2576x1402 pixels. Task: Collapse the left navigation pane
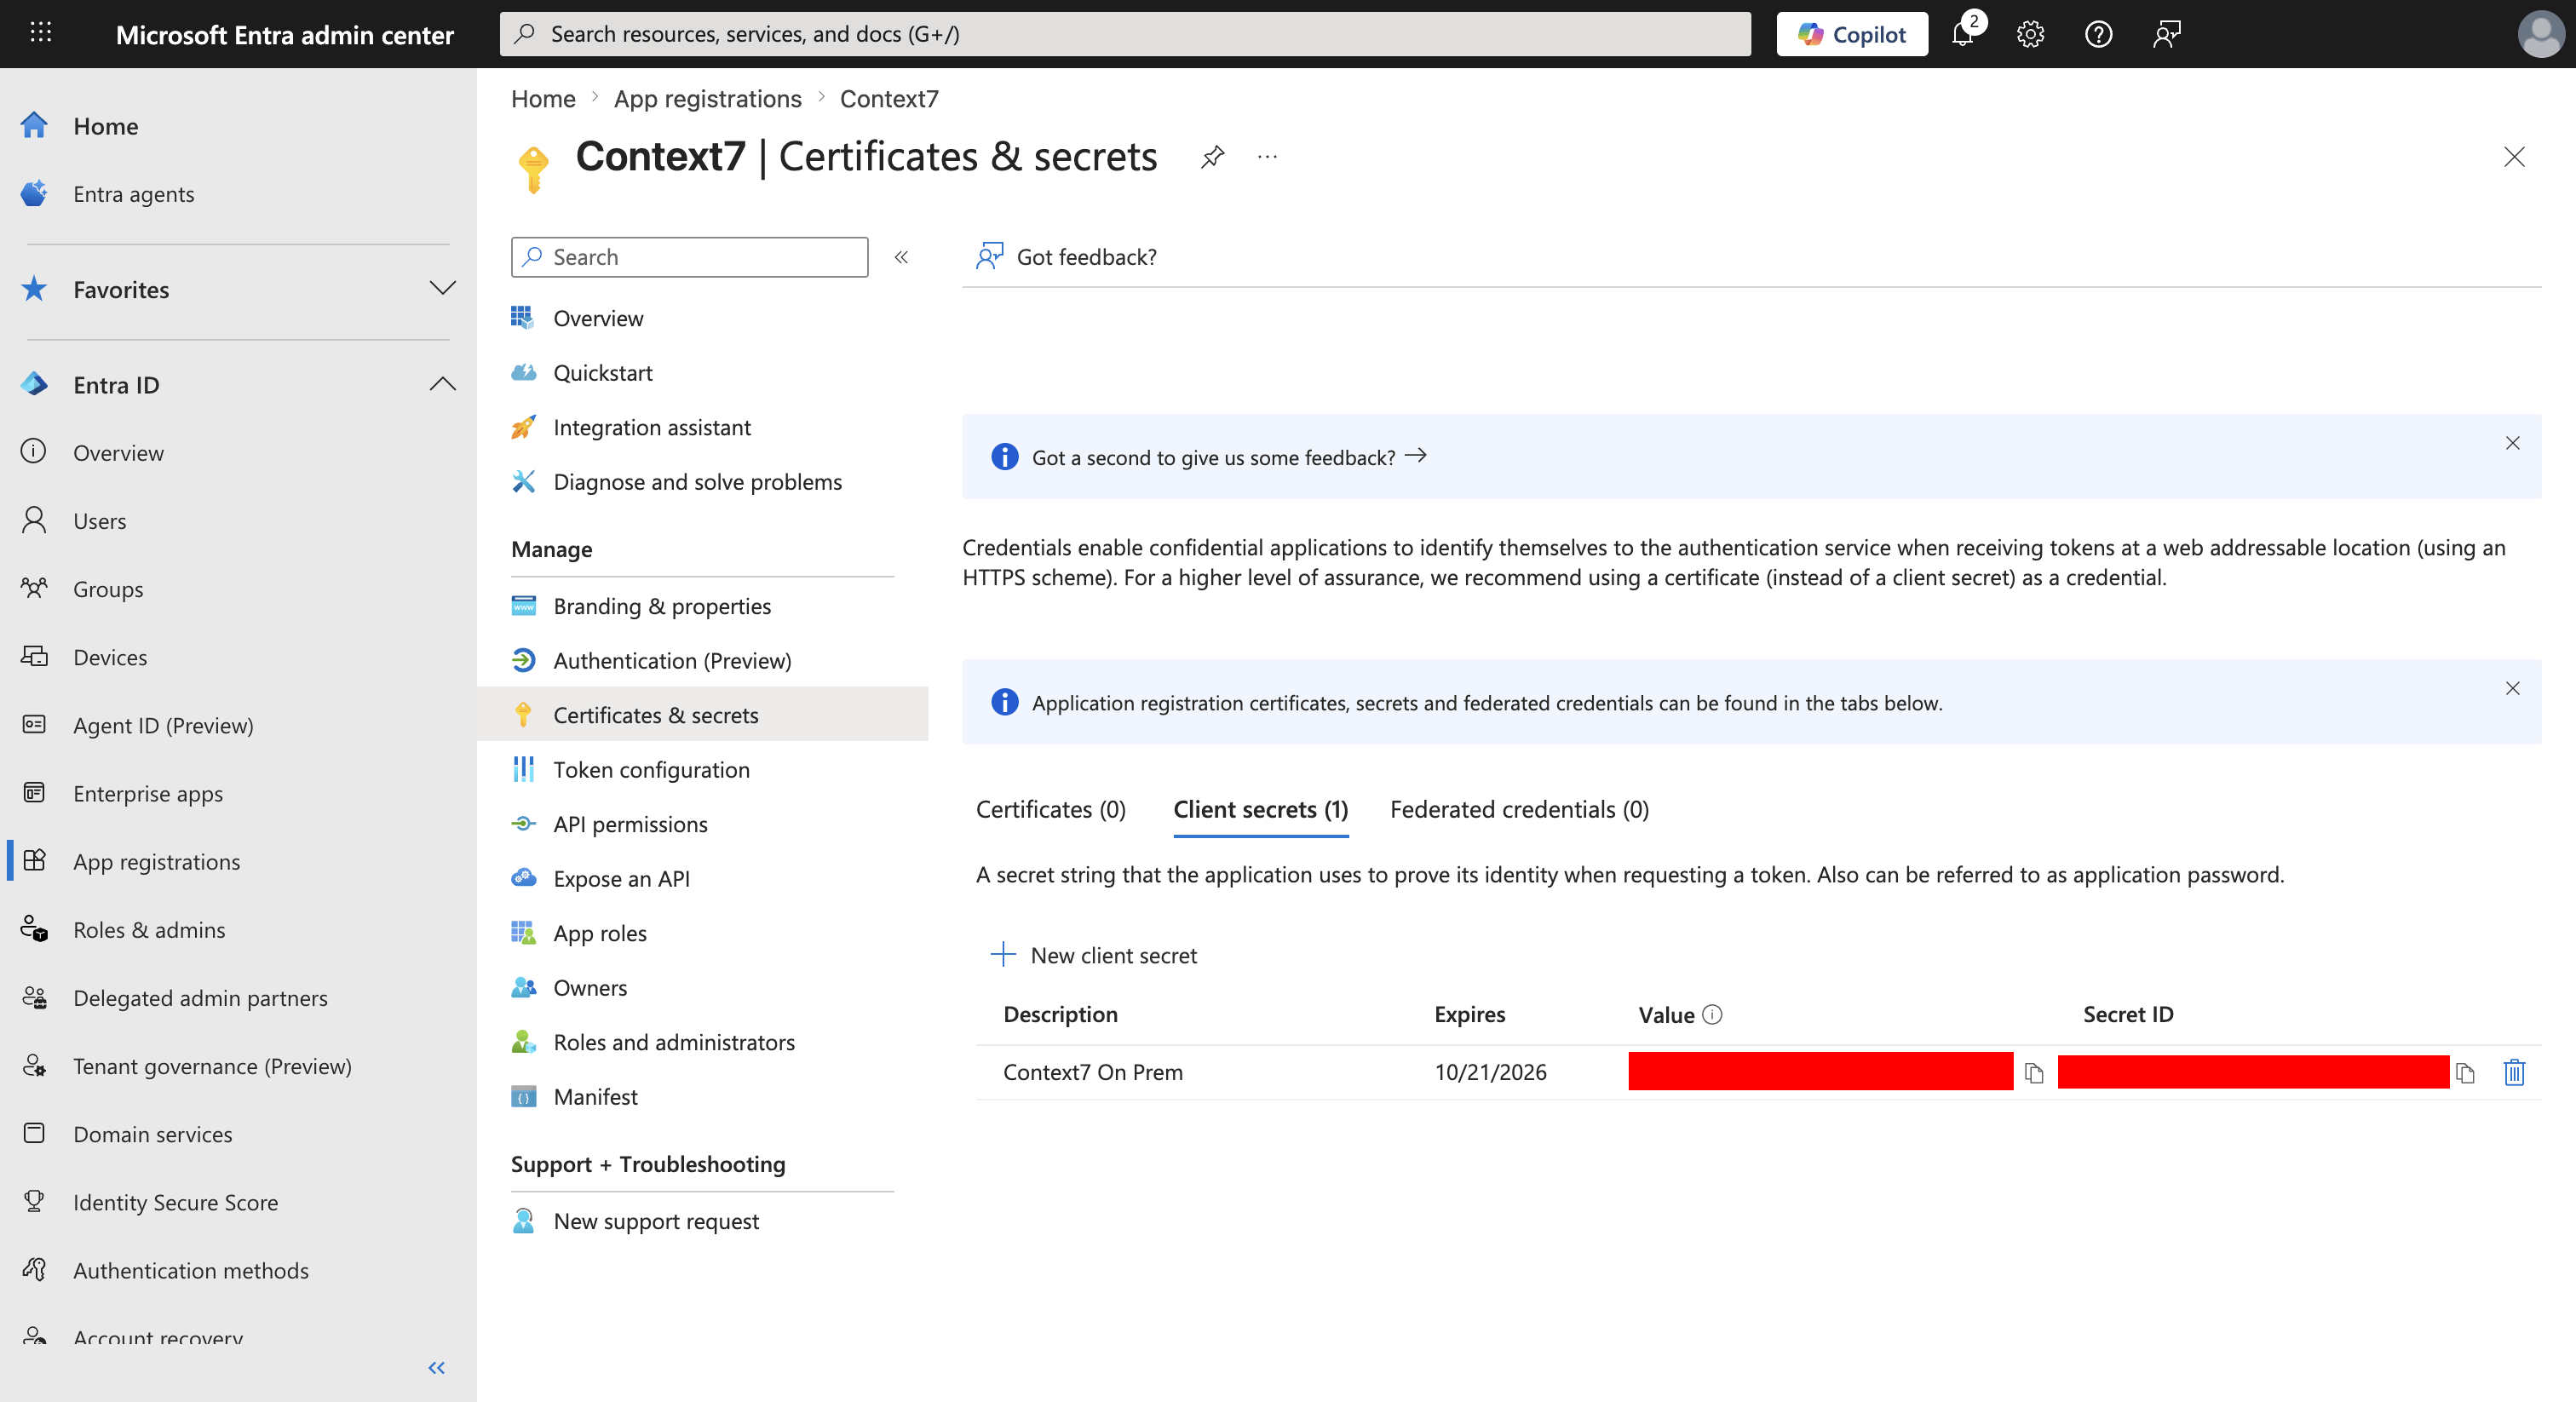(436, 1367)
